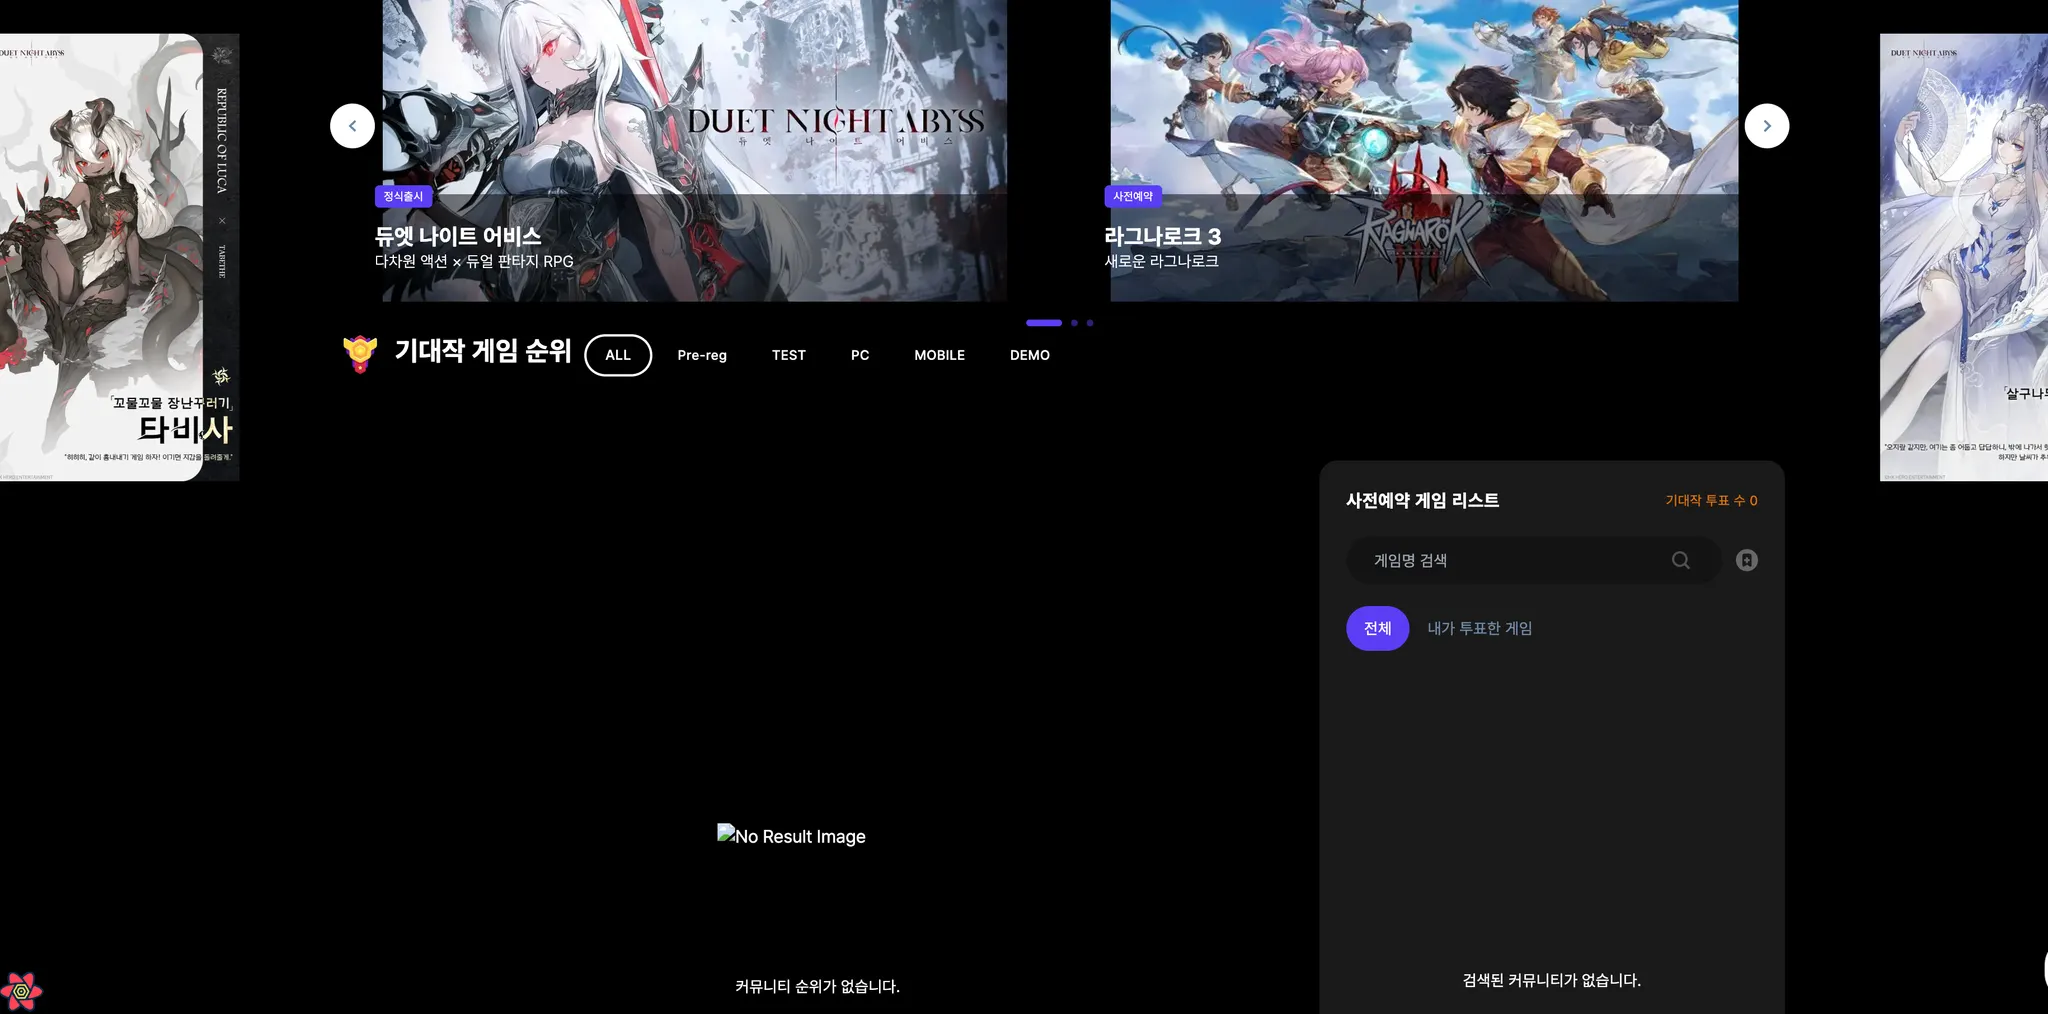Click the 사전예약 게임 리스트 heading
2048x1014 pixels.
point(1423,500)
